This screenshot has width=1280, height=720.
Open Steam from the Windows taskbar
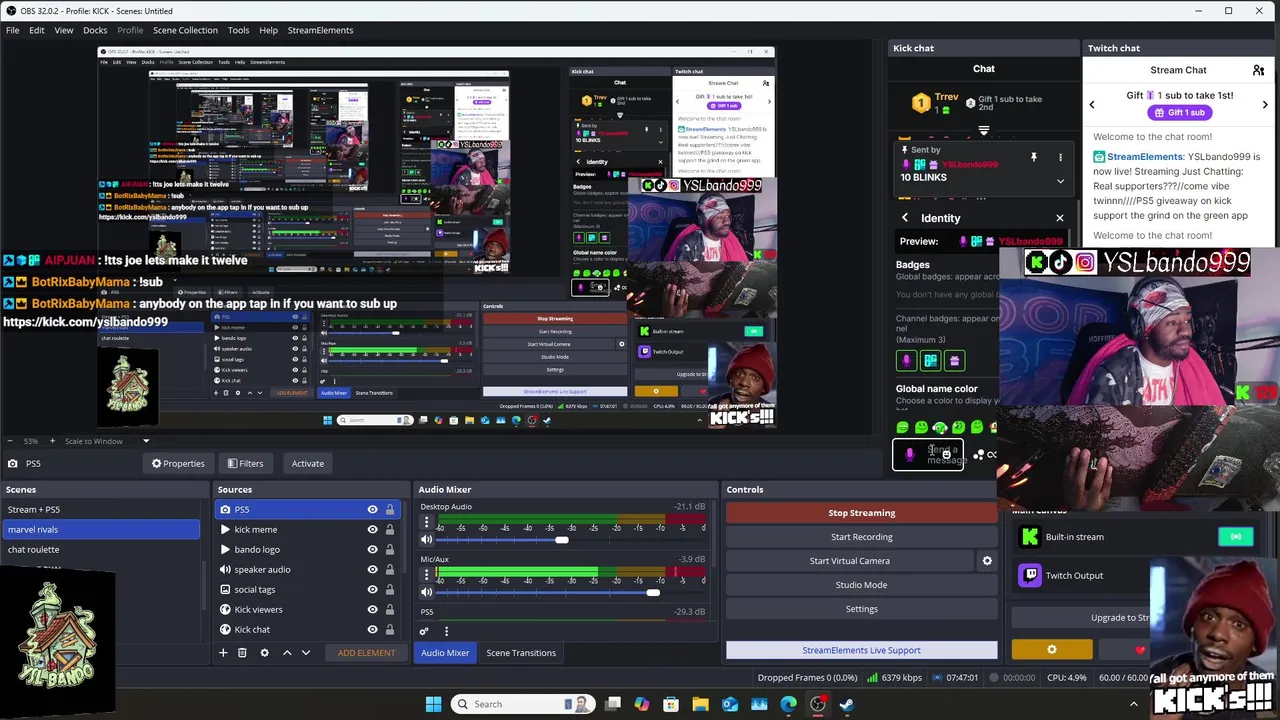click(x=846, y=704)
